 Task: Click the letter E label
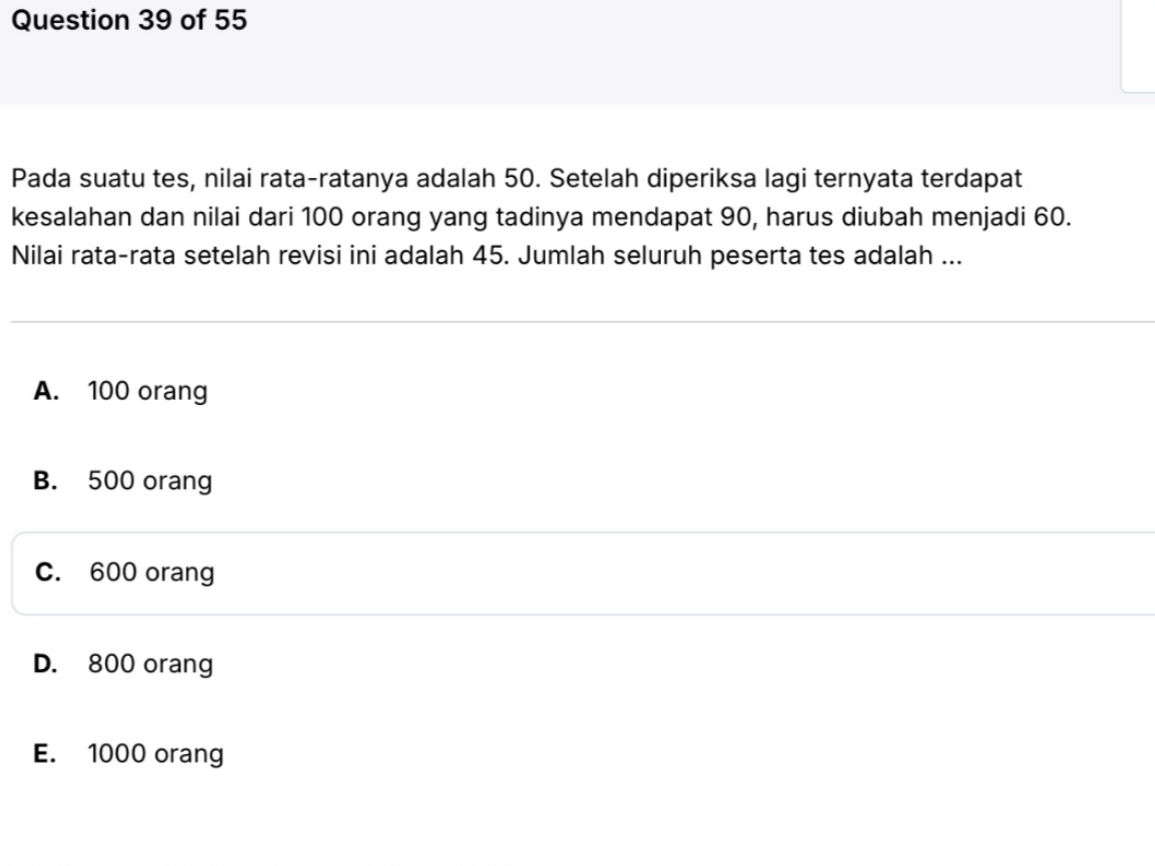44,754
